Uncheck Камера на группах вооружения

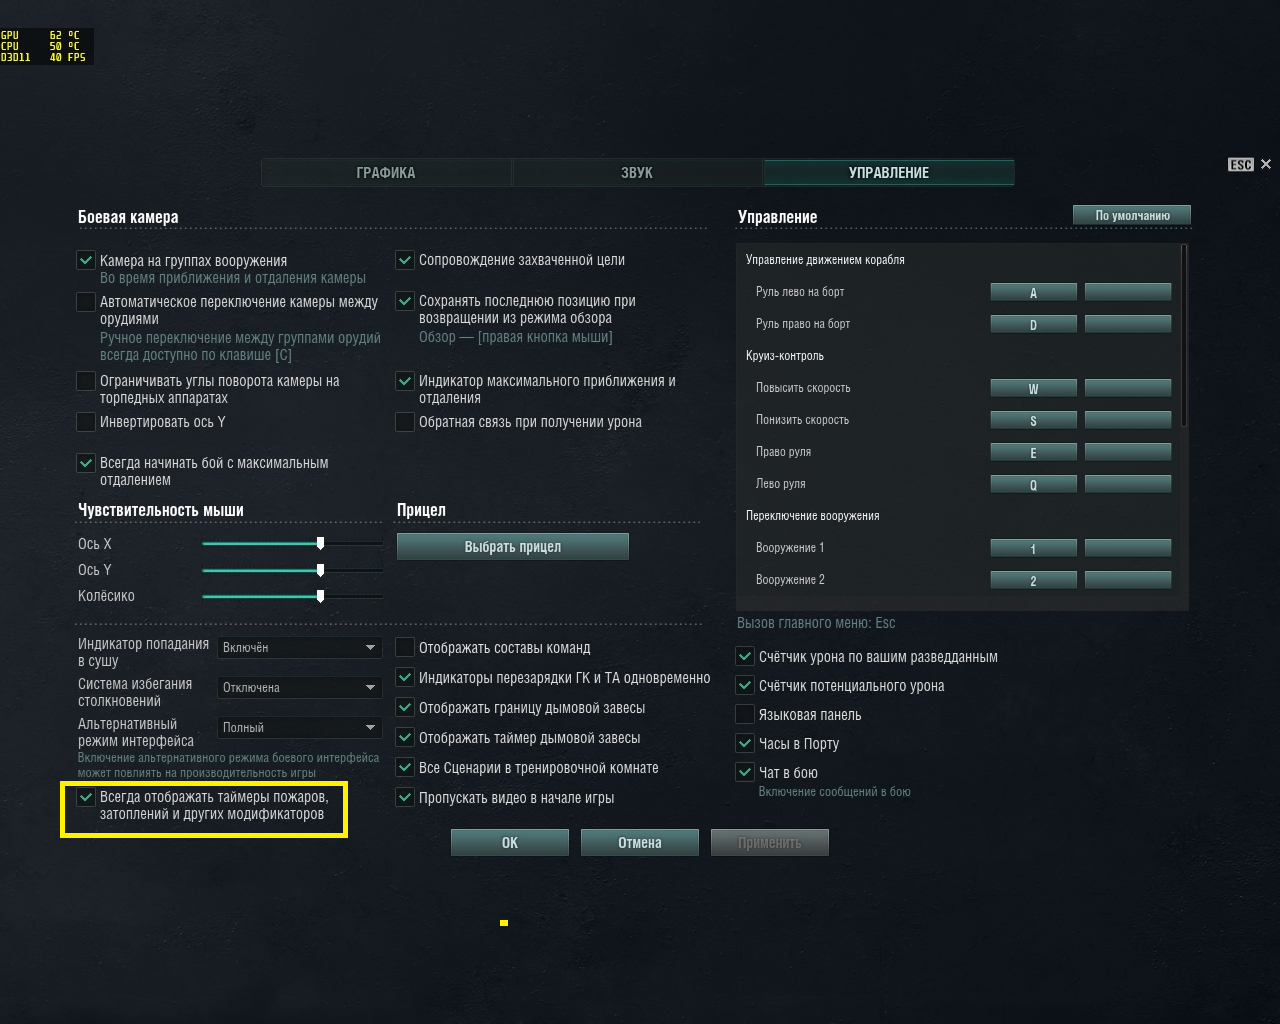pos(86,260)
